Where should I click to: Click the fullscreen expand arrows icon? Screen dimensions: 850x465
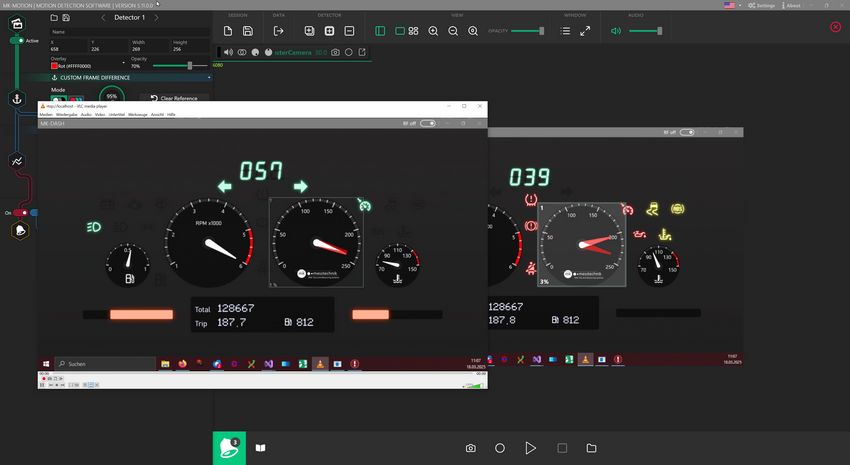point(586,31)
